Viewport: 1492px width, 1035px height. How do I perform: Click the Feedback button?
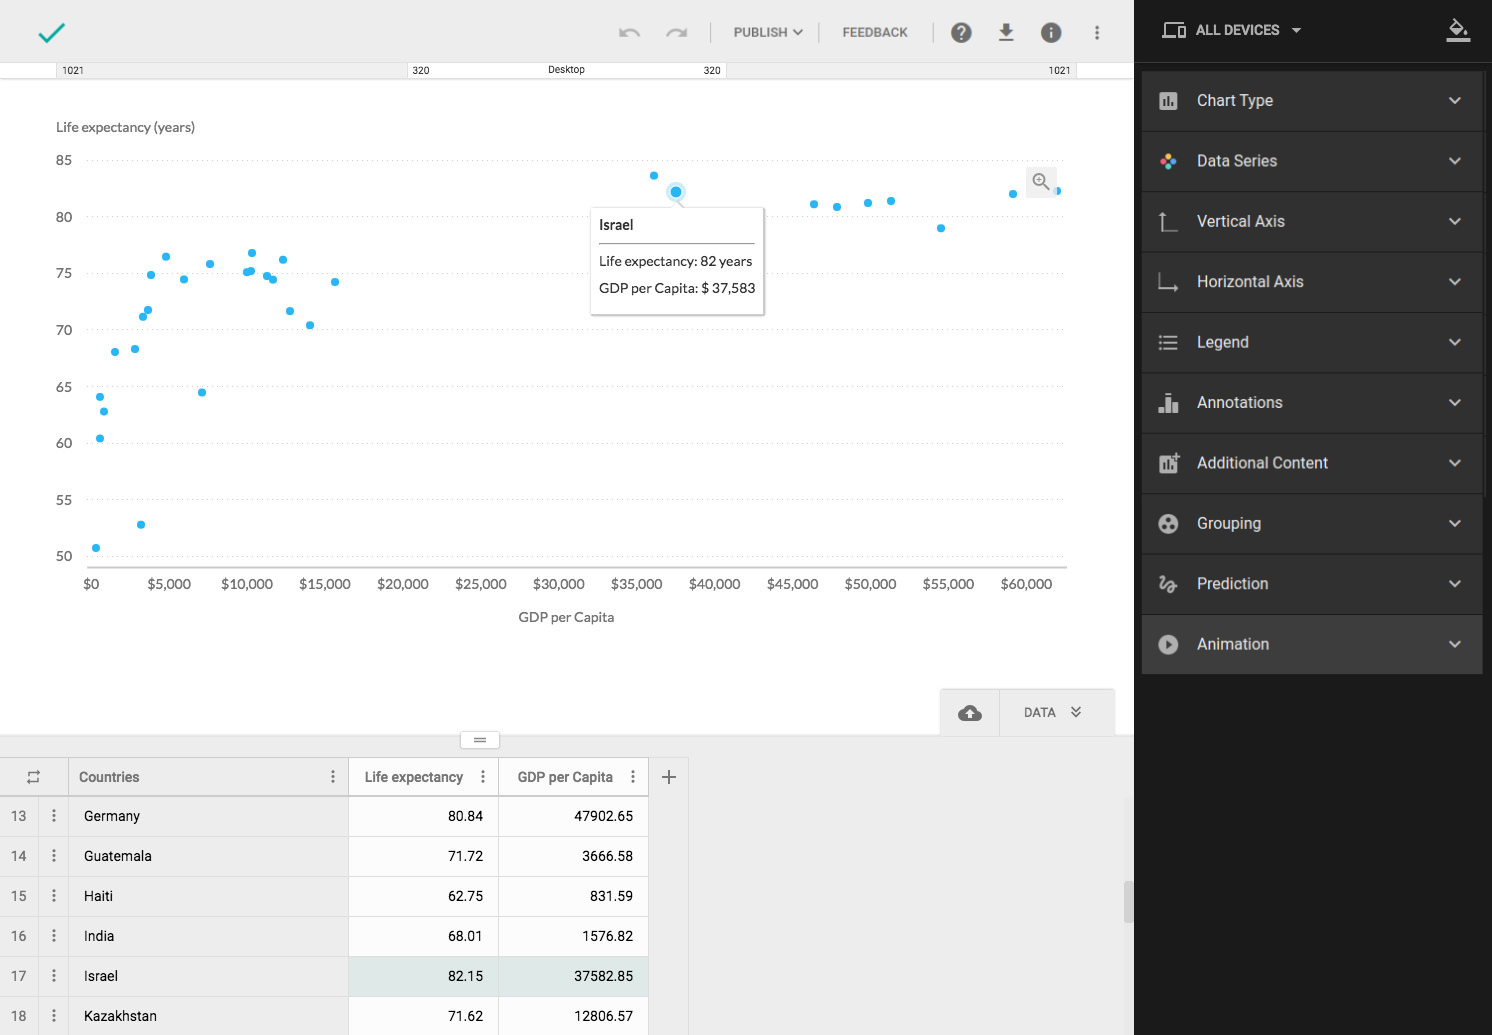pyautogui.click(x=875, y=33)
